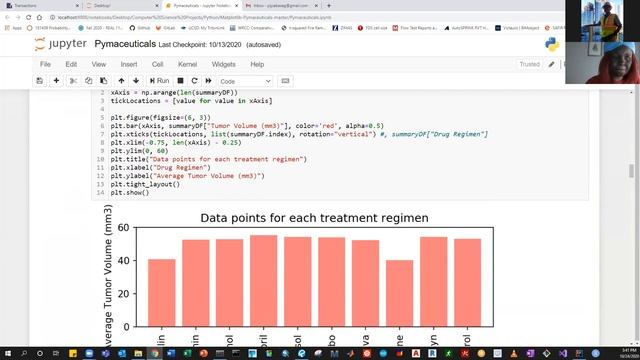Click the Python kernel logo
This screenshot has height=360, width=640.
tap(552, 44)
